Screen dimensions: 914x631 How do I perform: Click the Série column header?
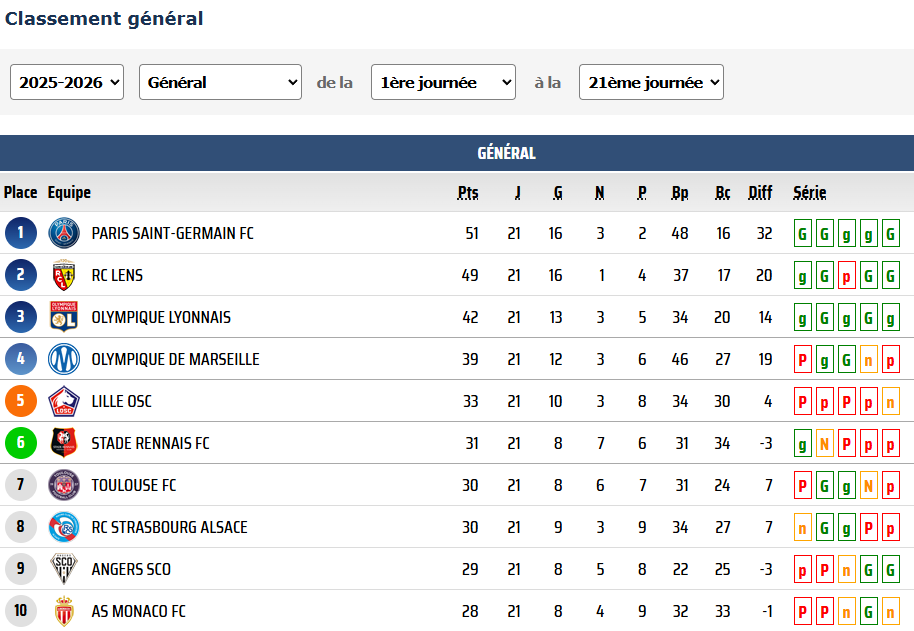point(810,193)
